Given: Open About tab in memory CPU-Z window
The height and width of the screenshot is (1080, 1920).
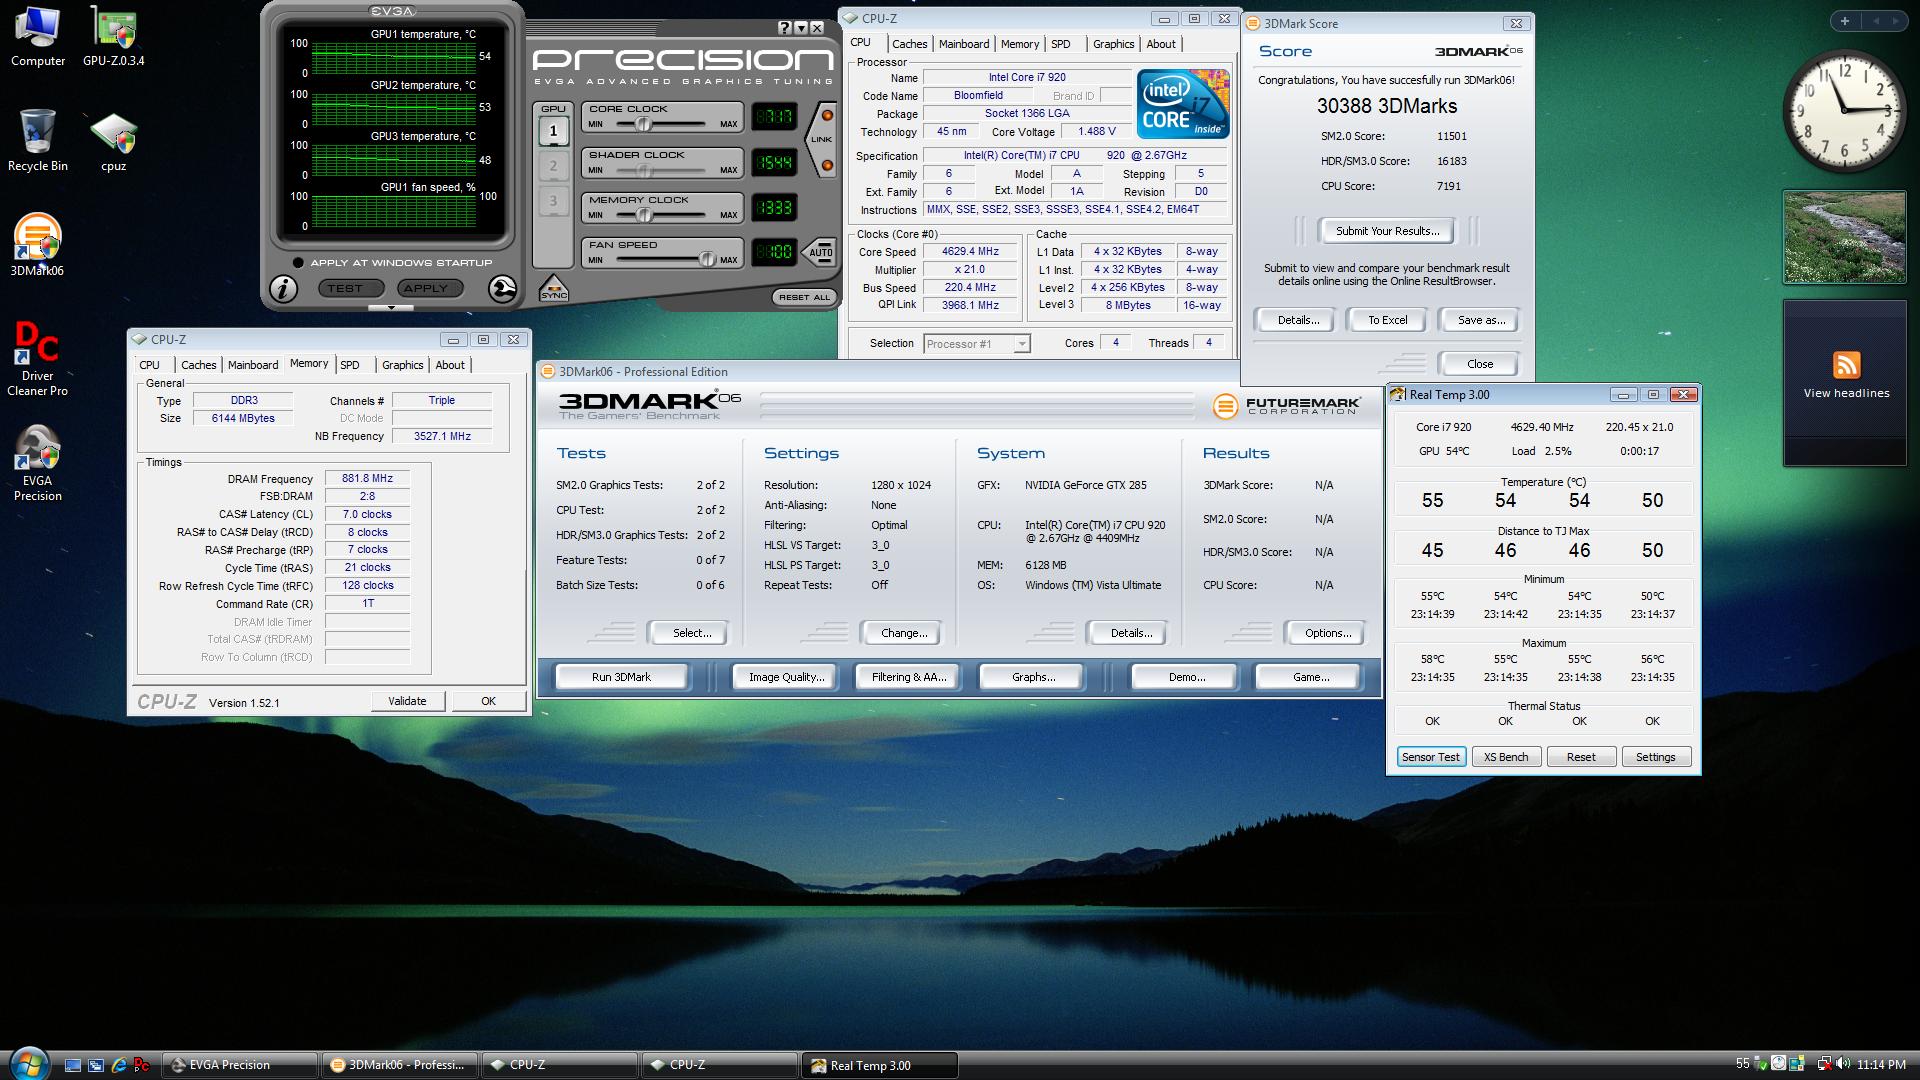Looking at the screenshot, I should pyautogui.click(x=450, y=365).
